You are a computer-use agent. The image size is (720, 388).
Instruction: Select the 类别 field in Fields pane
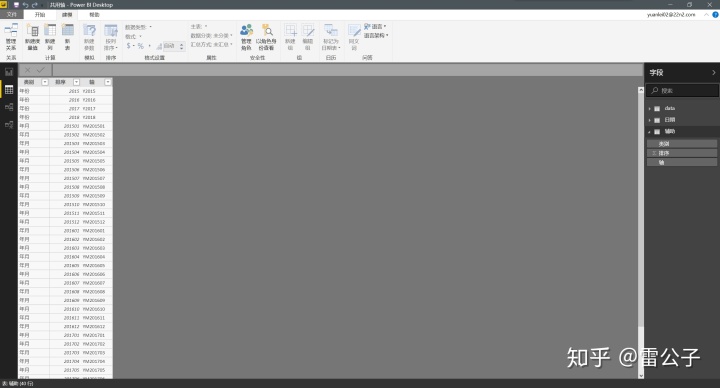click(682, 144)
